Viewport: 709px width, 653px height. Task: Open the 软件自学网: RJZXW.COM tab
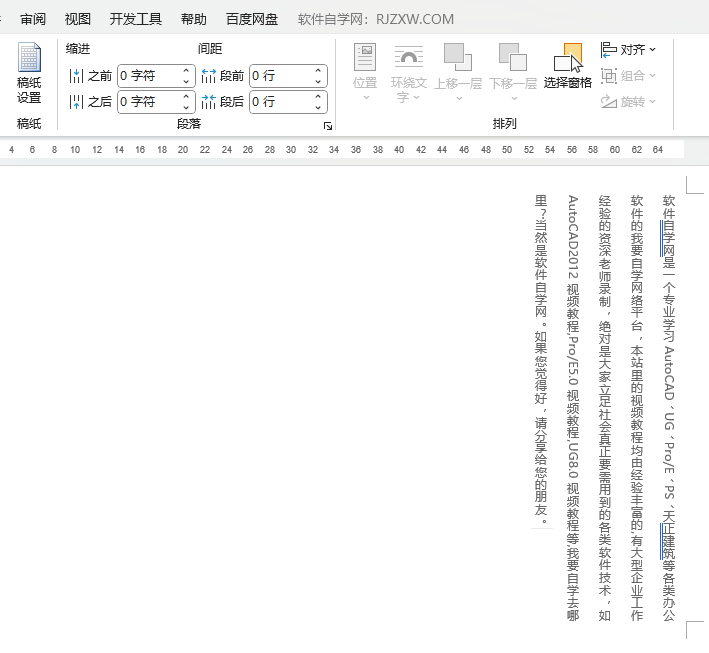tap(376, 19)
